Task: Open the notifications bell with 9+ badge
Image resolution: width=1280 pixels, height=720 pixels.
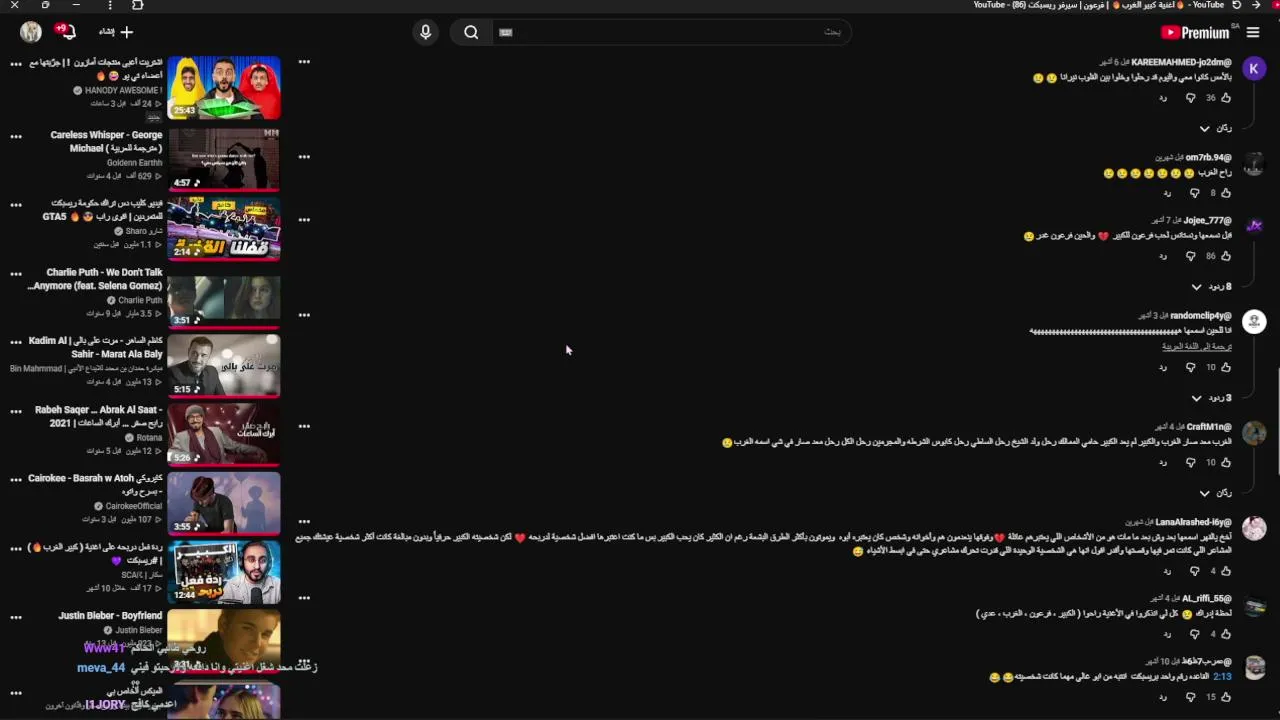Action: click(x=67, y=32)
